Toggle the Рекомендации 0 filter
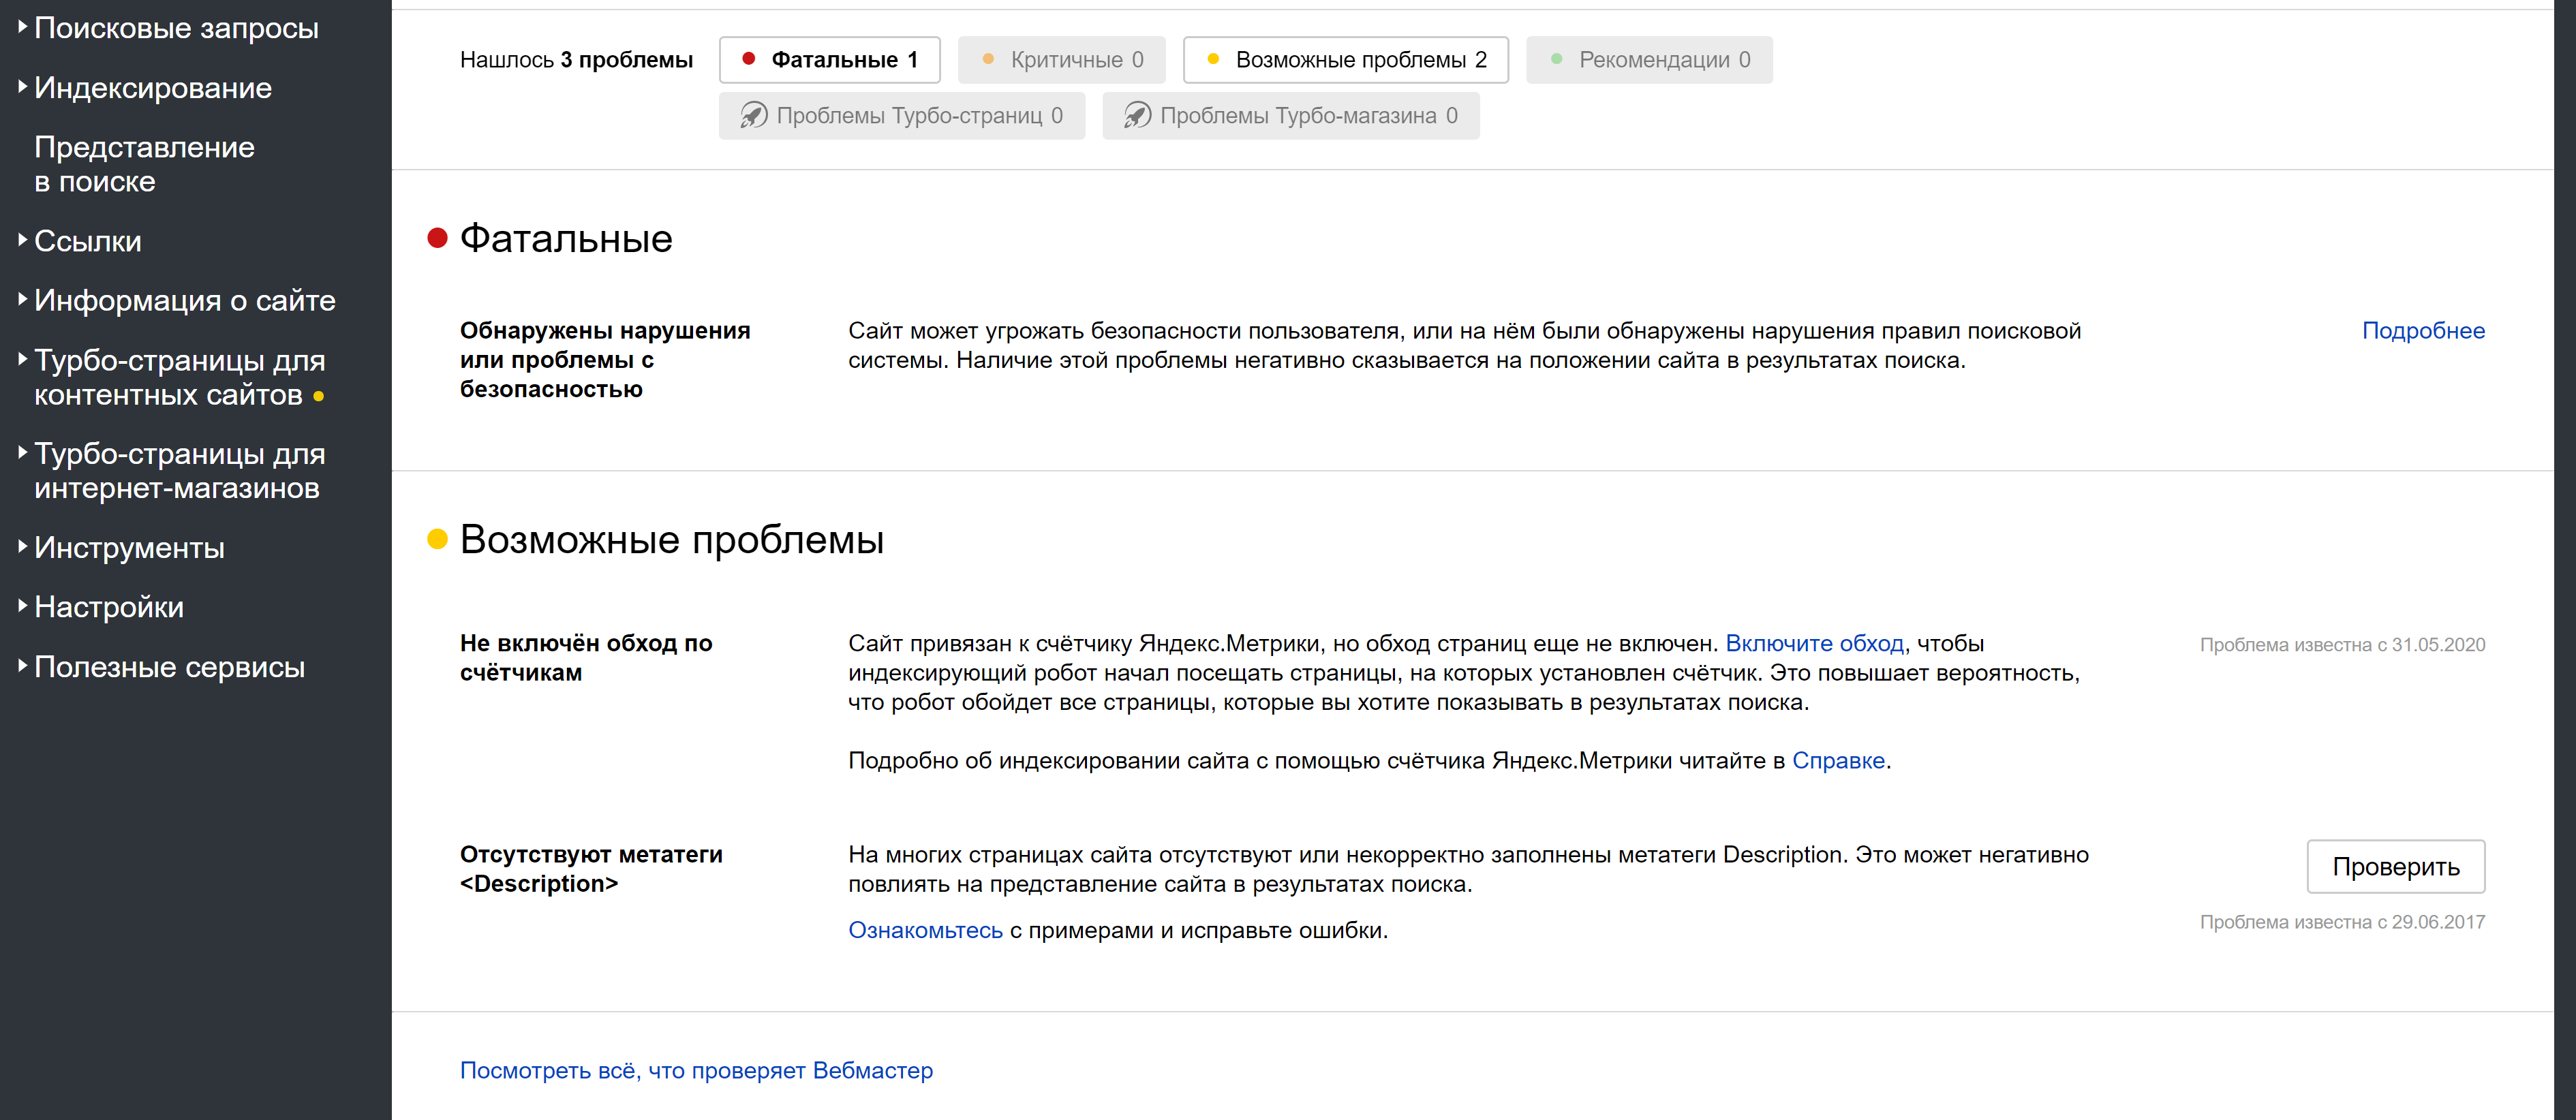Screen dimensions: 2576x1120 click(x=1649, y=60)
